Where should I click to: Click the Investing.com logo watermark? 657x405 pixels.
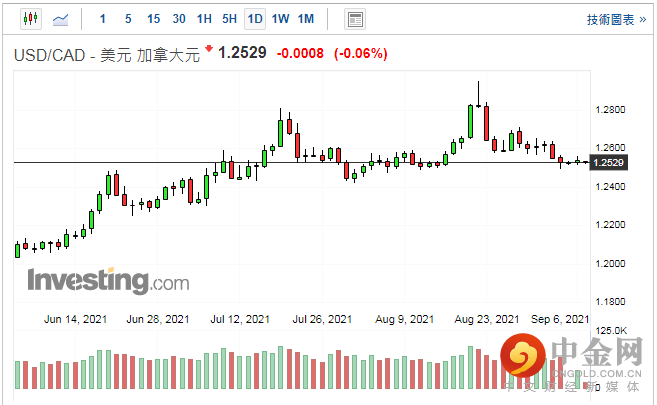(x=107, y=280)
